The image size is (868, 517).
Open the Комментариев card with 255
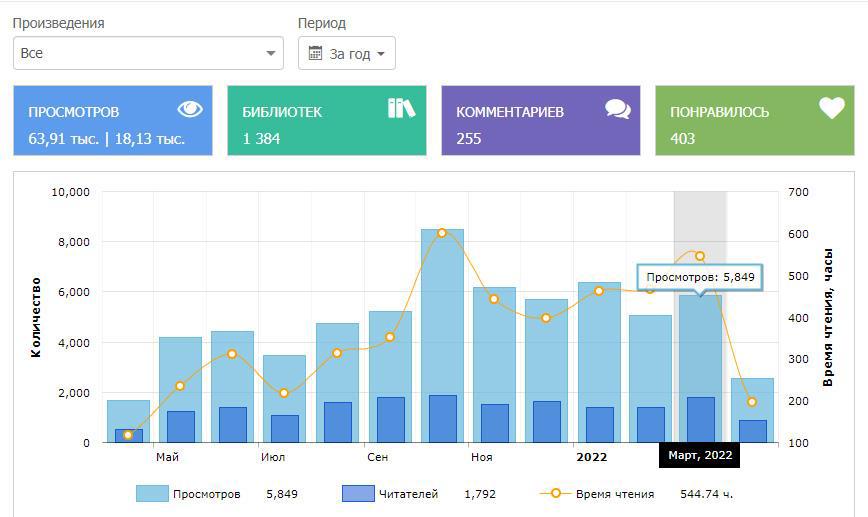pyautogui.click(x=541, y=121)
